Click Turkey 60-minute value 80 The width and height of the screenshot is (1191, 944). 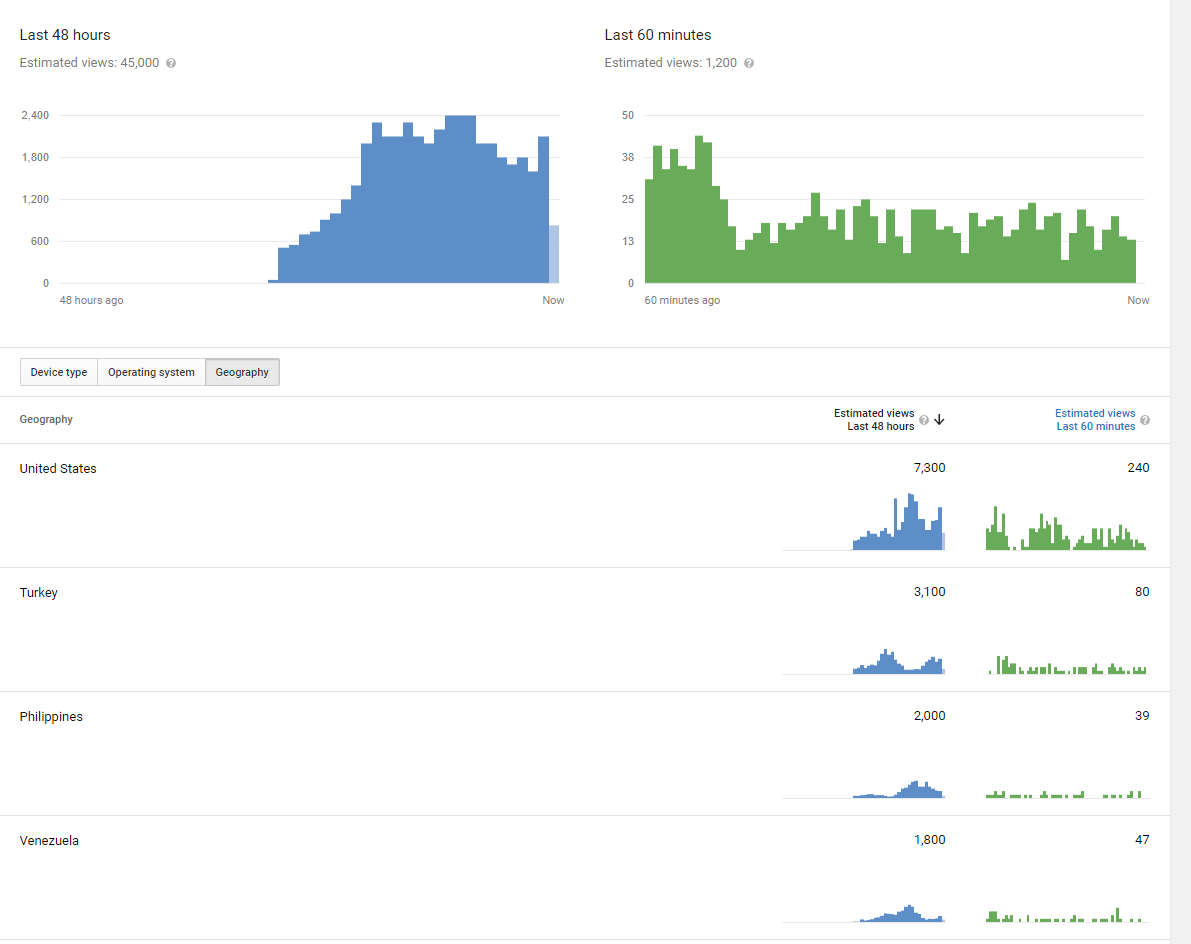pos(1142,592)
